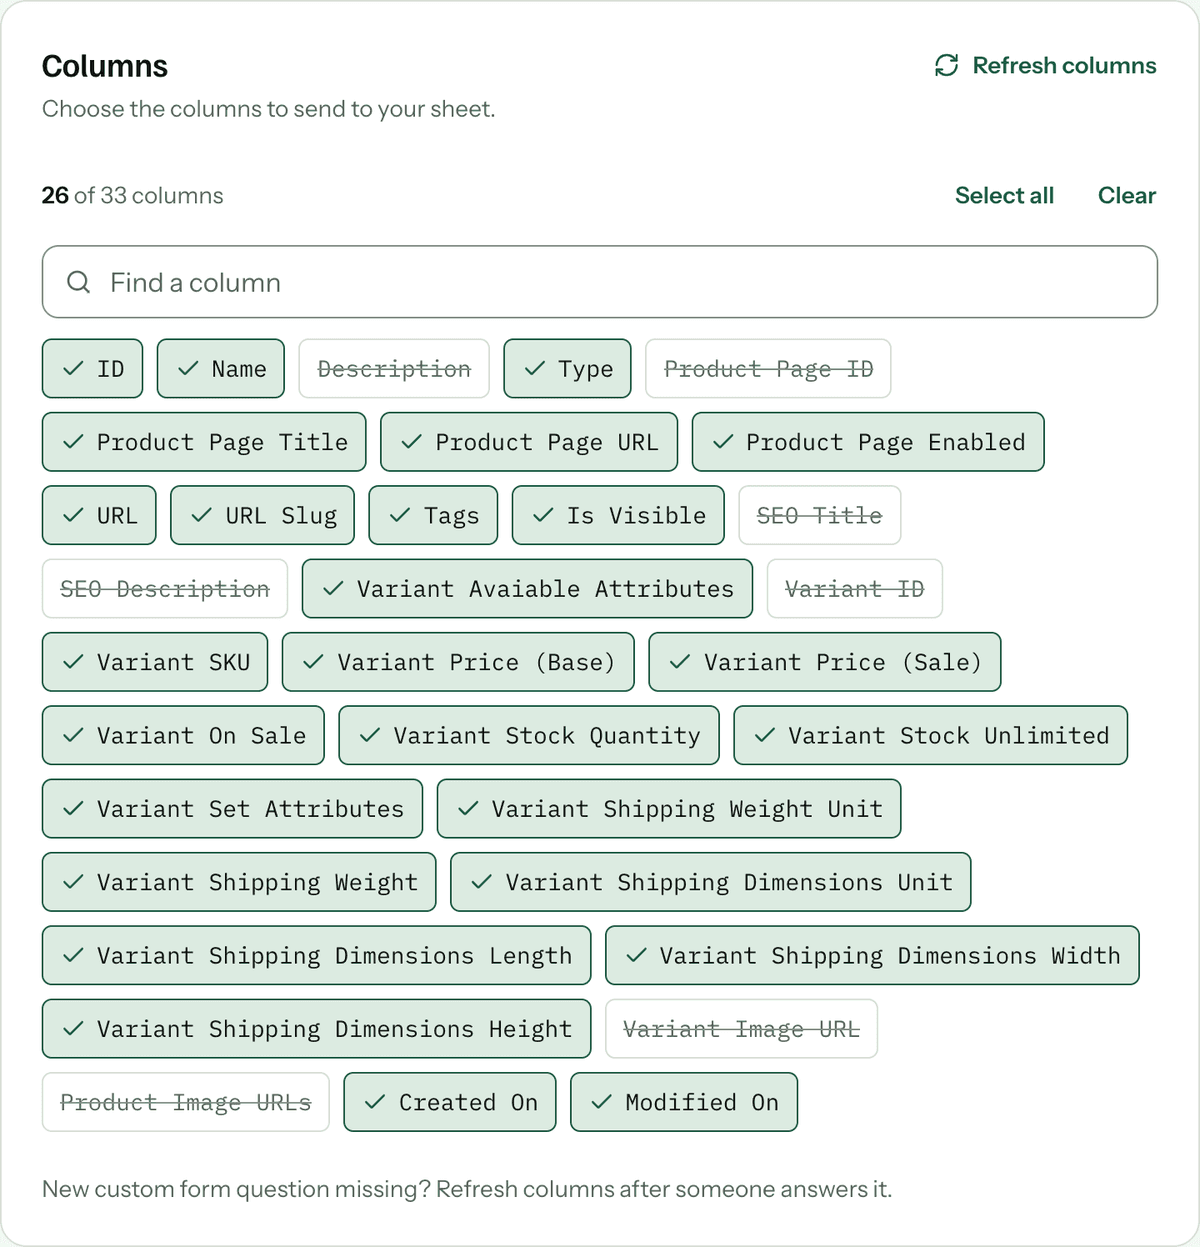Image resolution: width=1200 pixels, height=1247 pixels.
Task: Enable the SEO Description column
Action: point(165,589)
